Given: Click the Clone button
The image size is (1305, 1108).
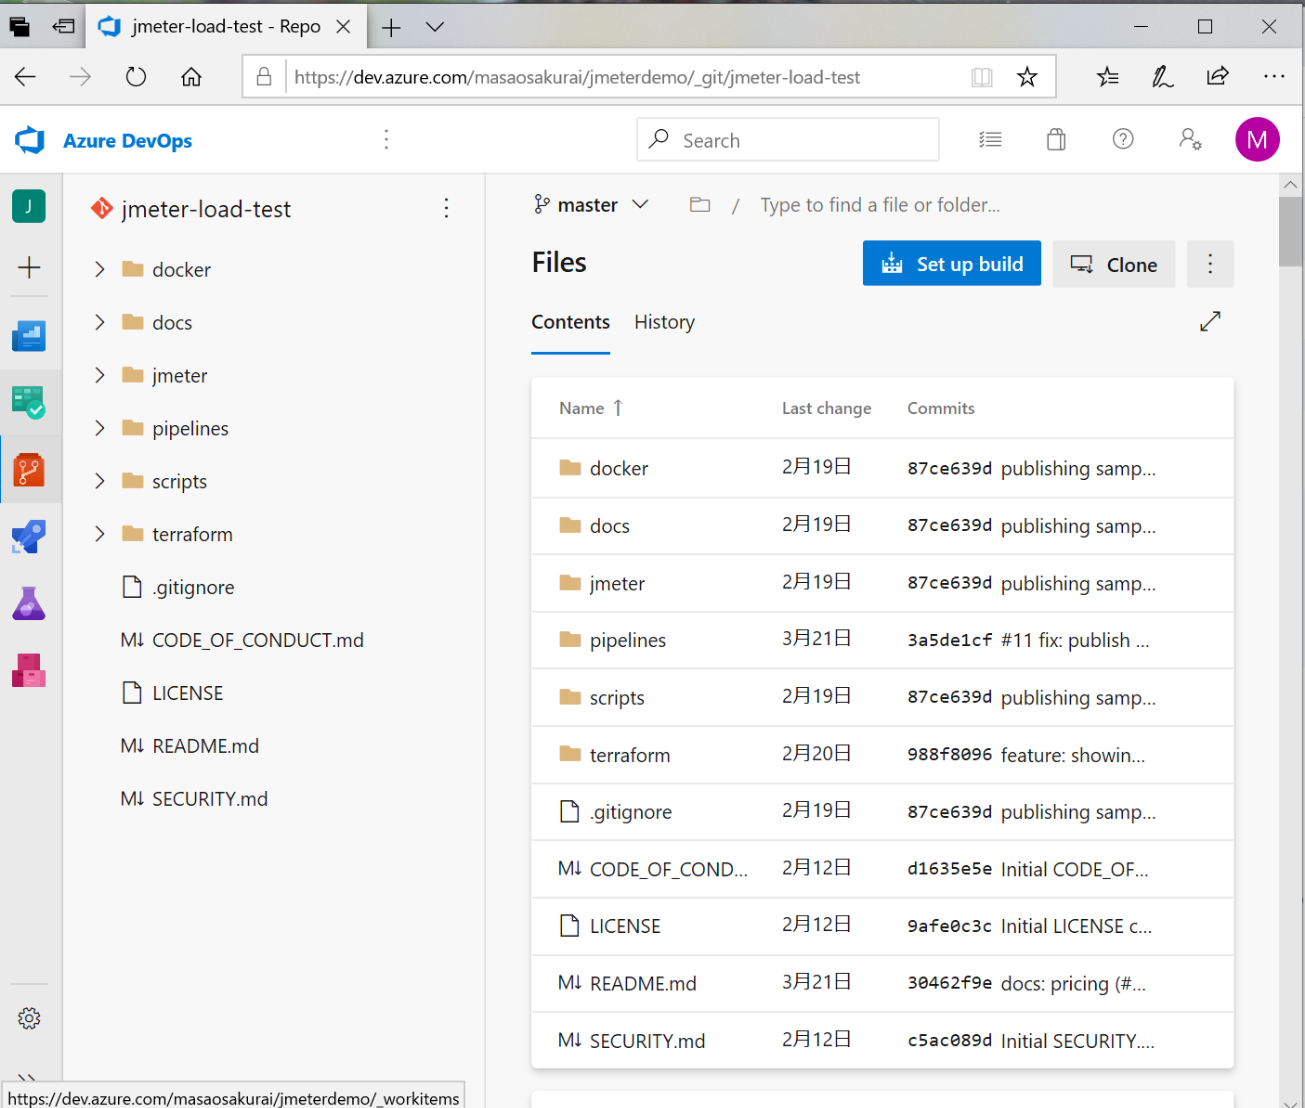Looking at the screenshot, I should click(x=1113, y=264).
